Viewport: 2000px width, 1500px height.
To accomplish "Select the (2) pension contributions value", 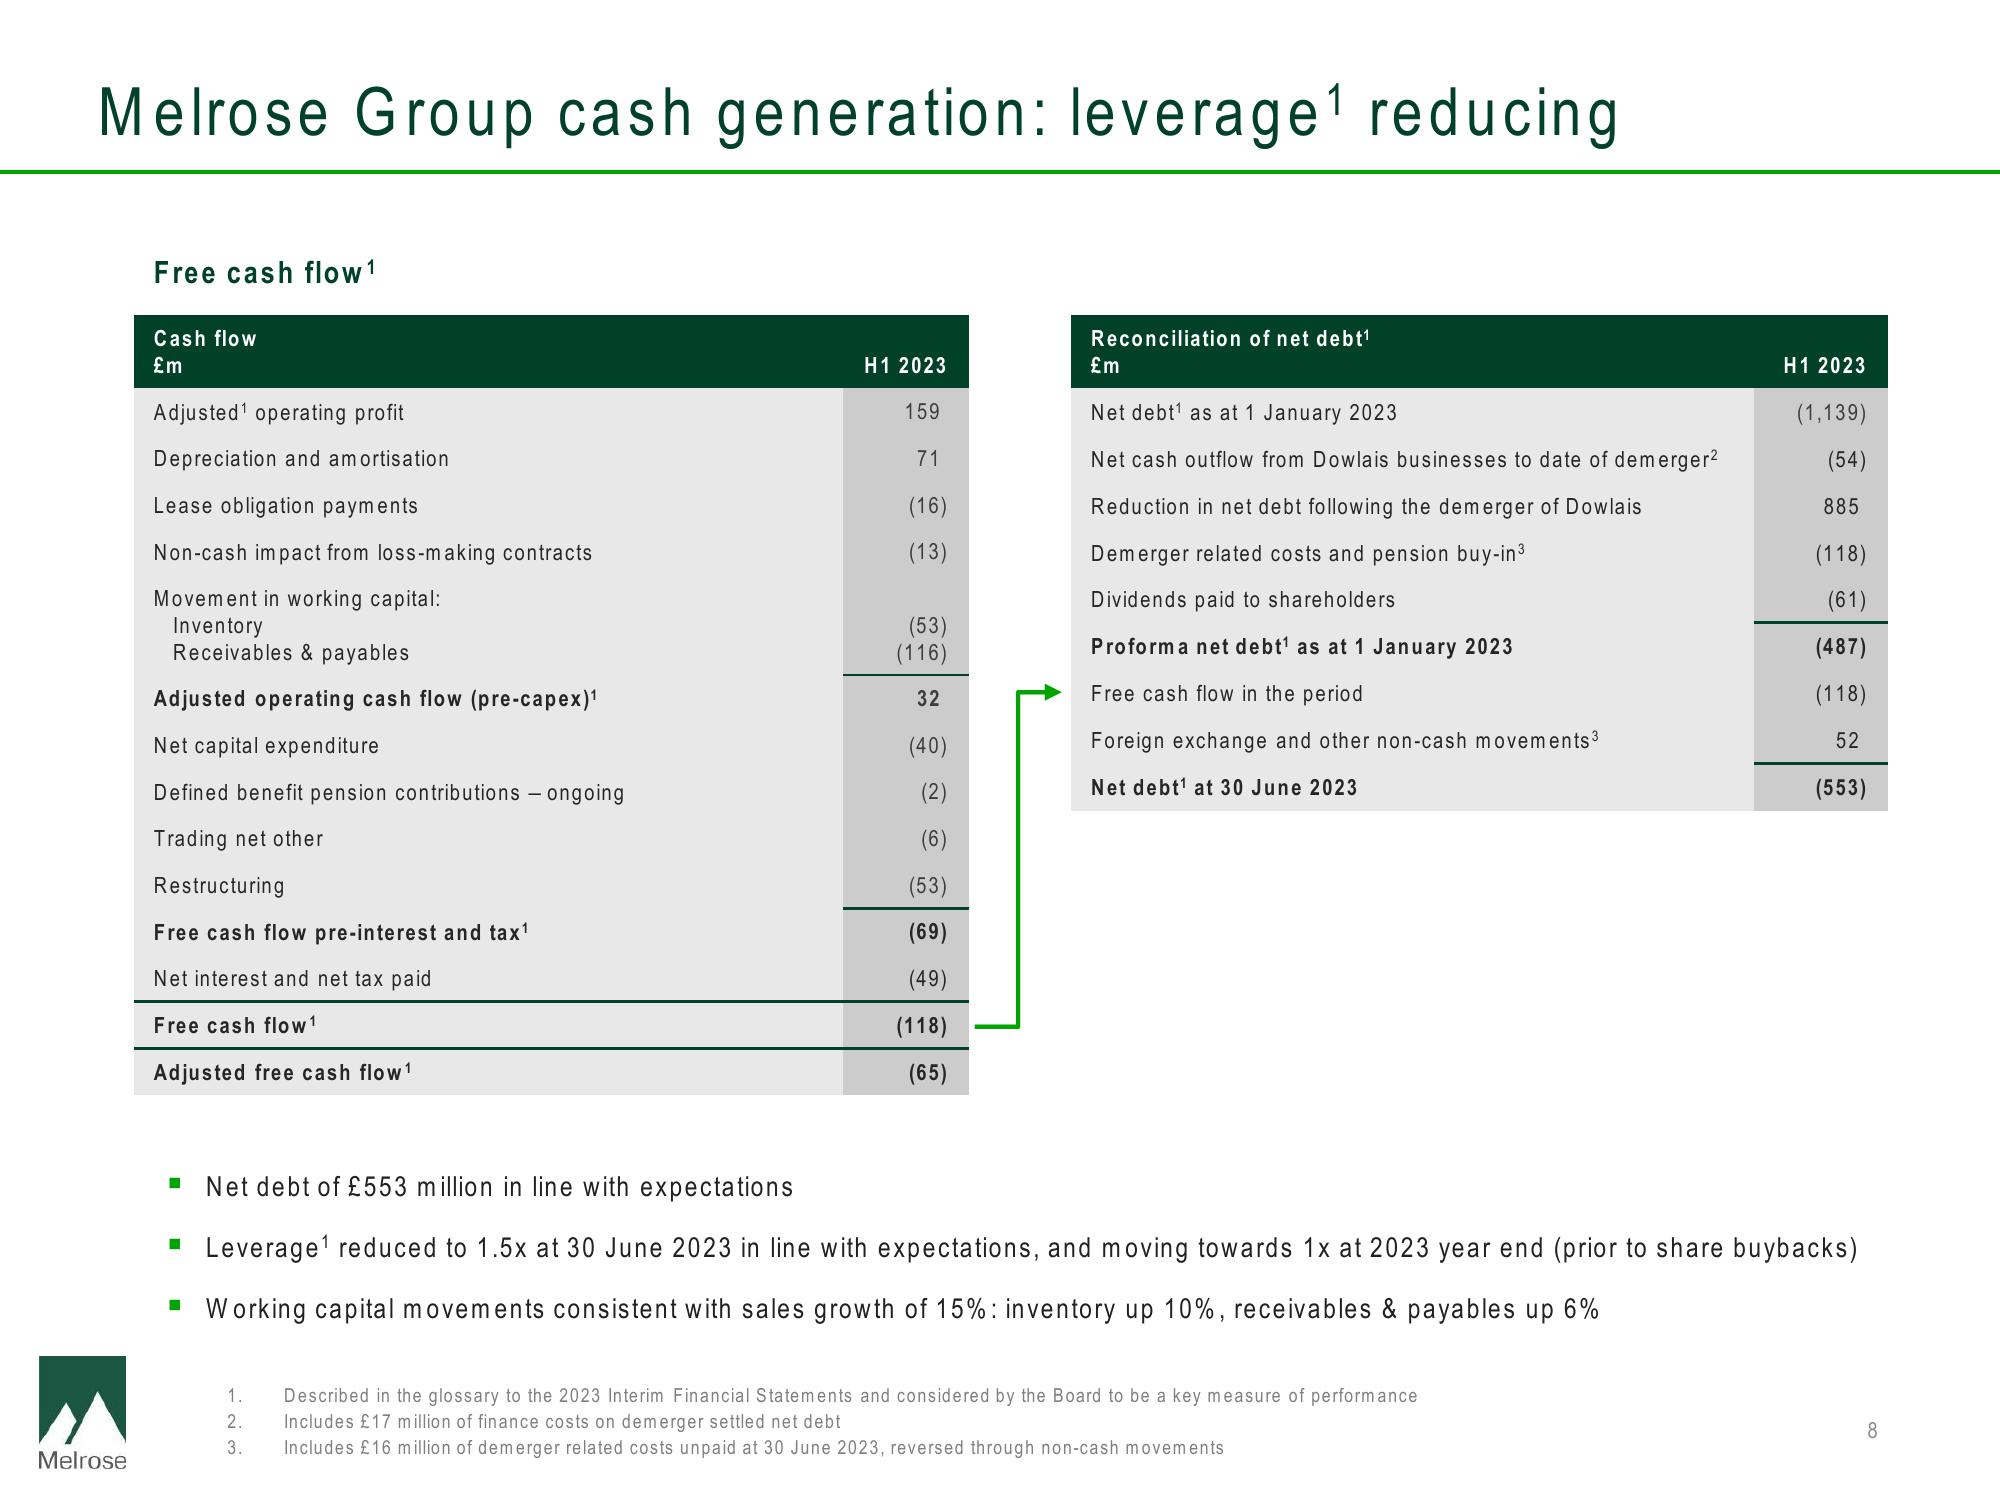I will coord(933,792).
